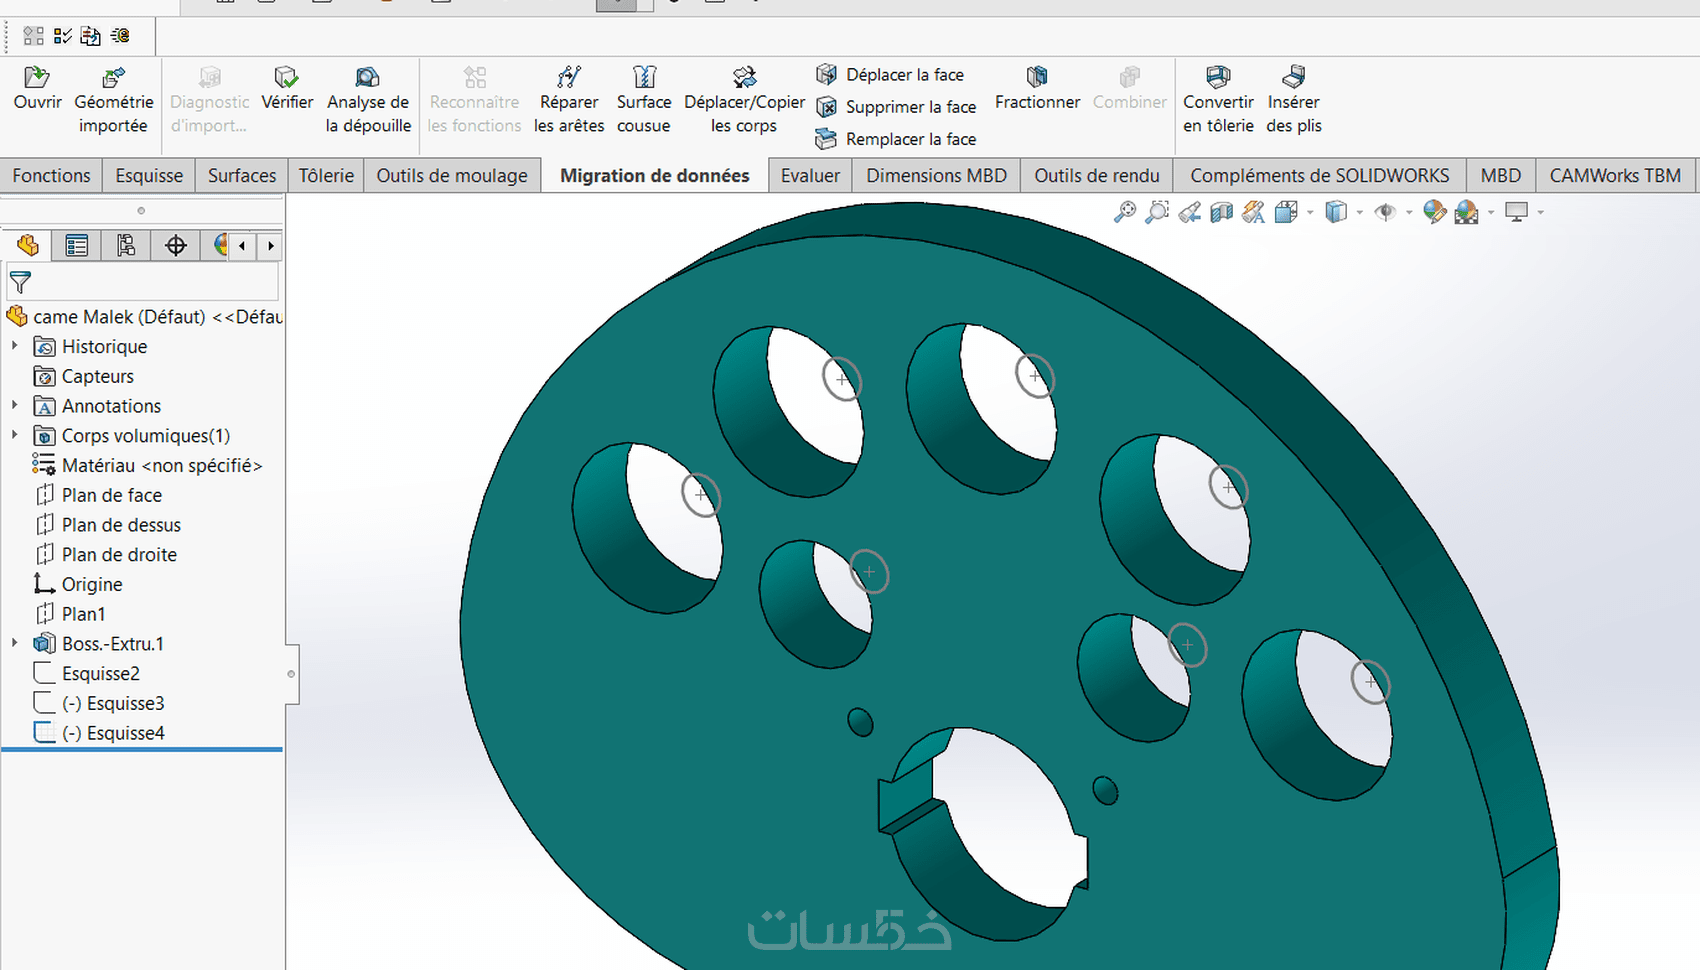Choose Déplacer/Copier les corps
The height and width of the screenshot is (970, 1700).
coord(744,100)
